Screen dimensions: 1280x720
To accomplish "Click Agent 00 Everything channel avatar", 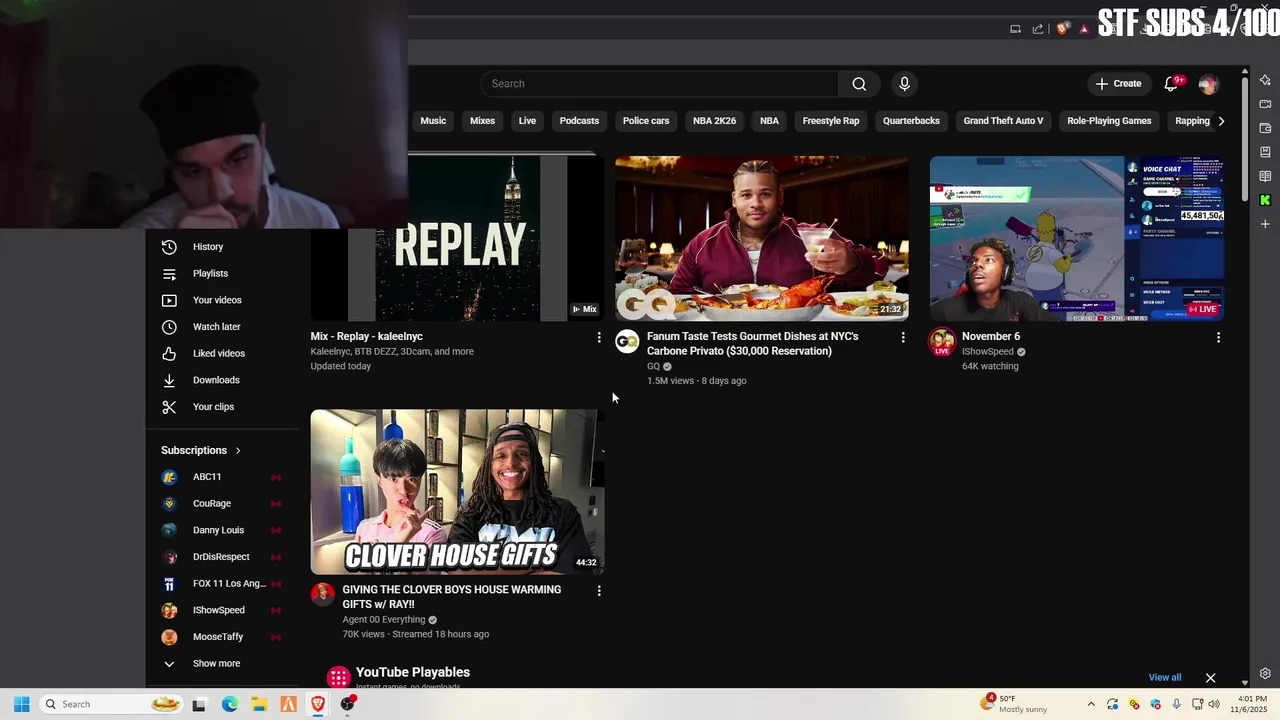I will [322, 595].
